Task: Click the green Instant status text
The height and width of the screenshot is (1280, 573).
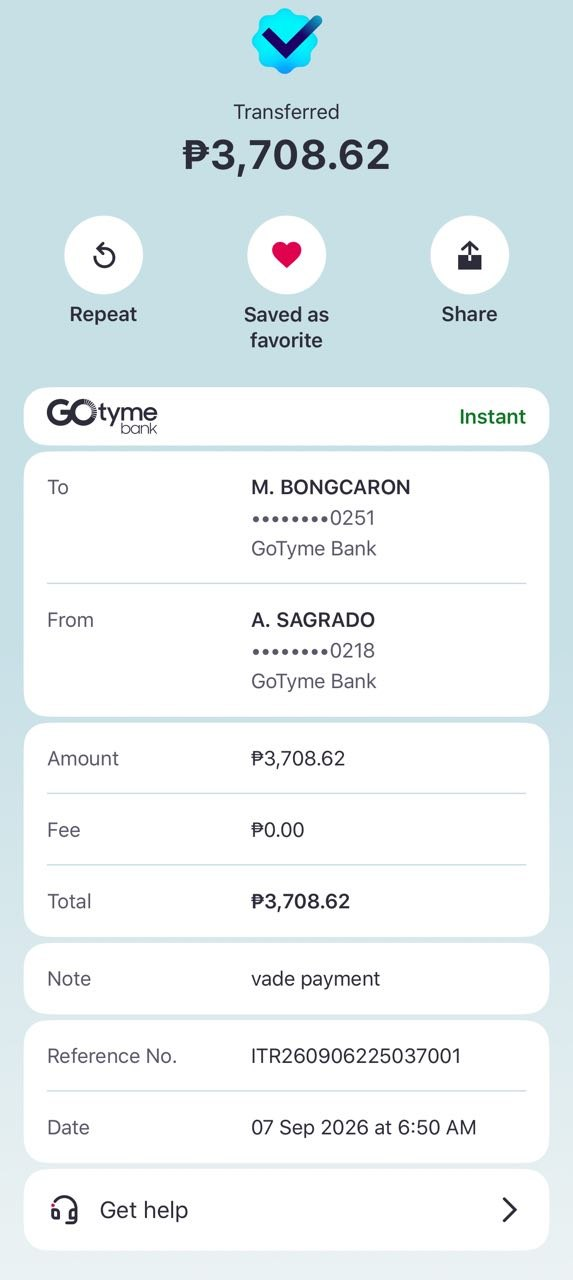Action: coord(492,417)
